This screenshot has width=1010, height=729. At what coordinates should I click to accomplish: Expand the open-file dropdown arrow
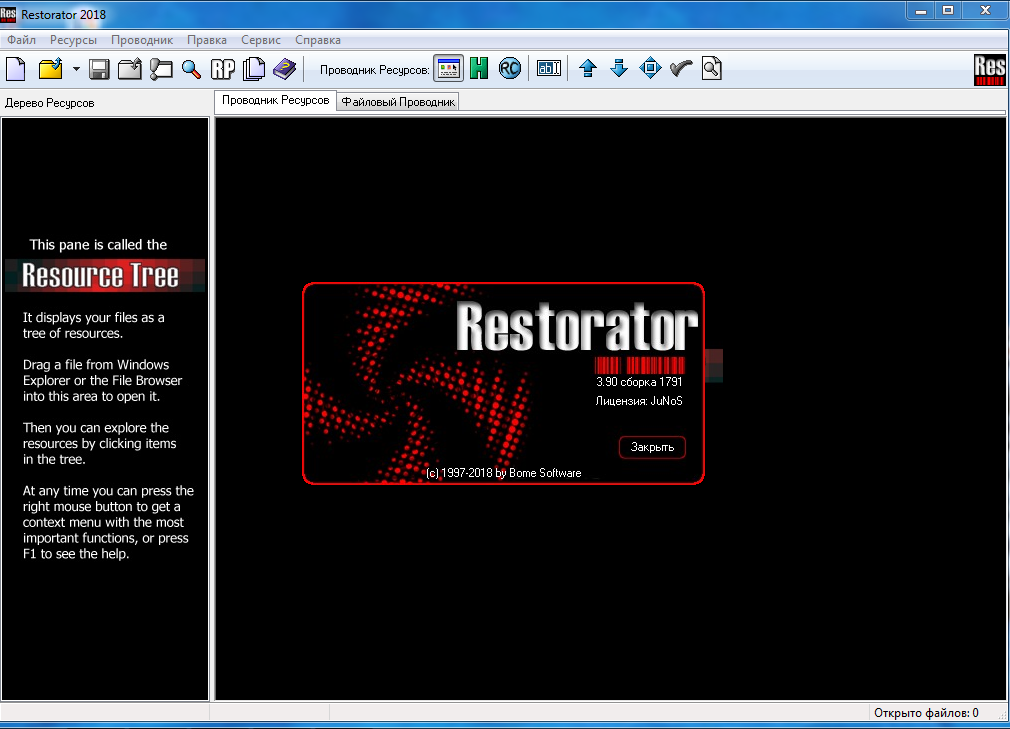click(x=76, y=68)
